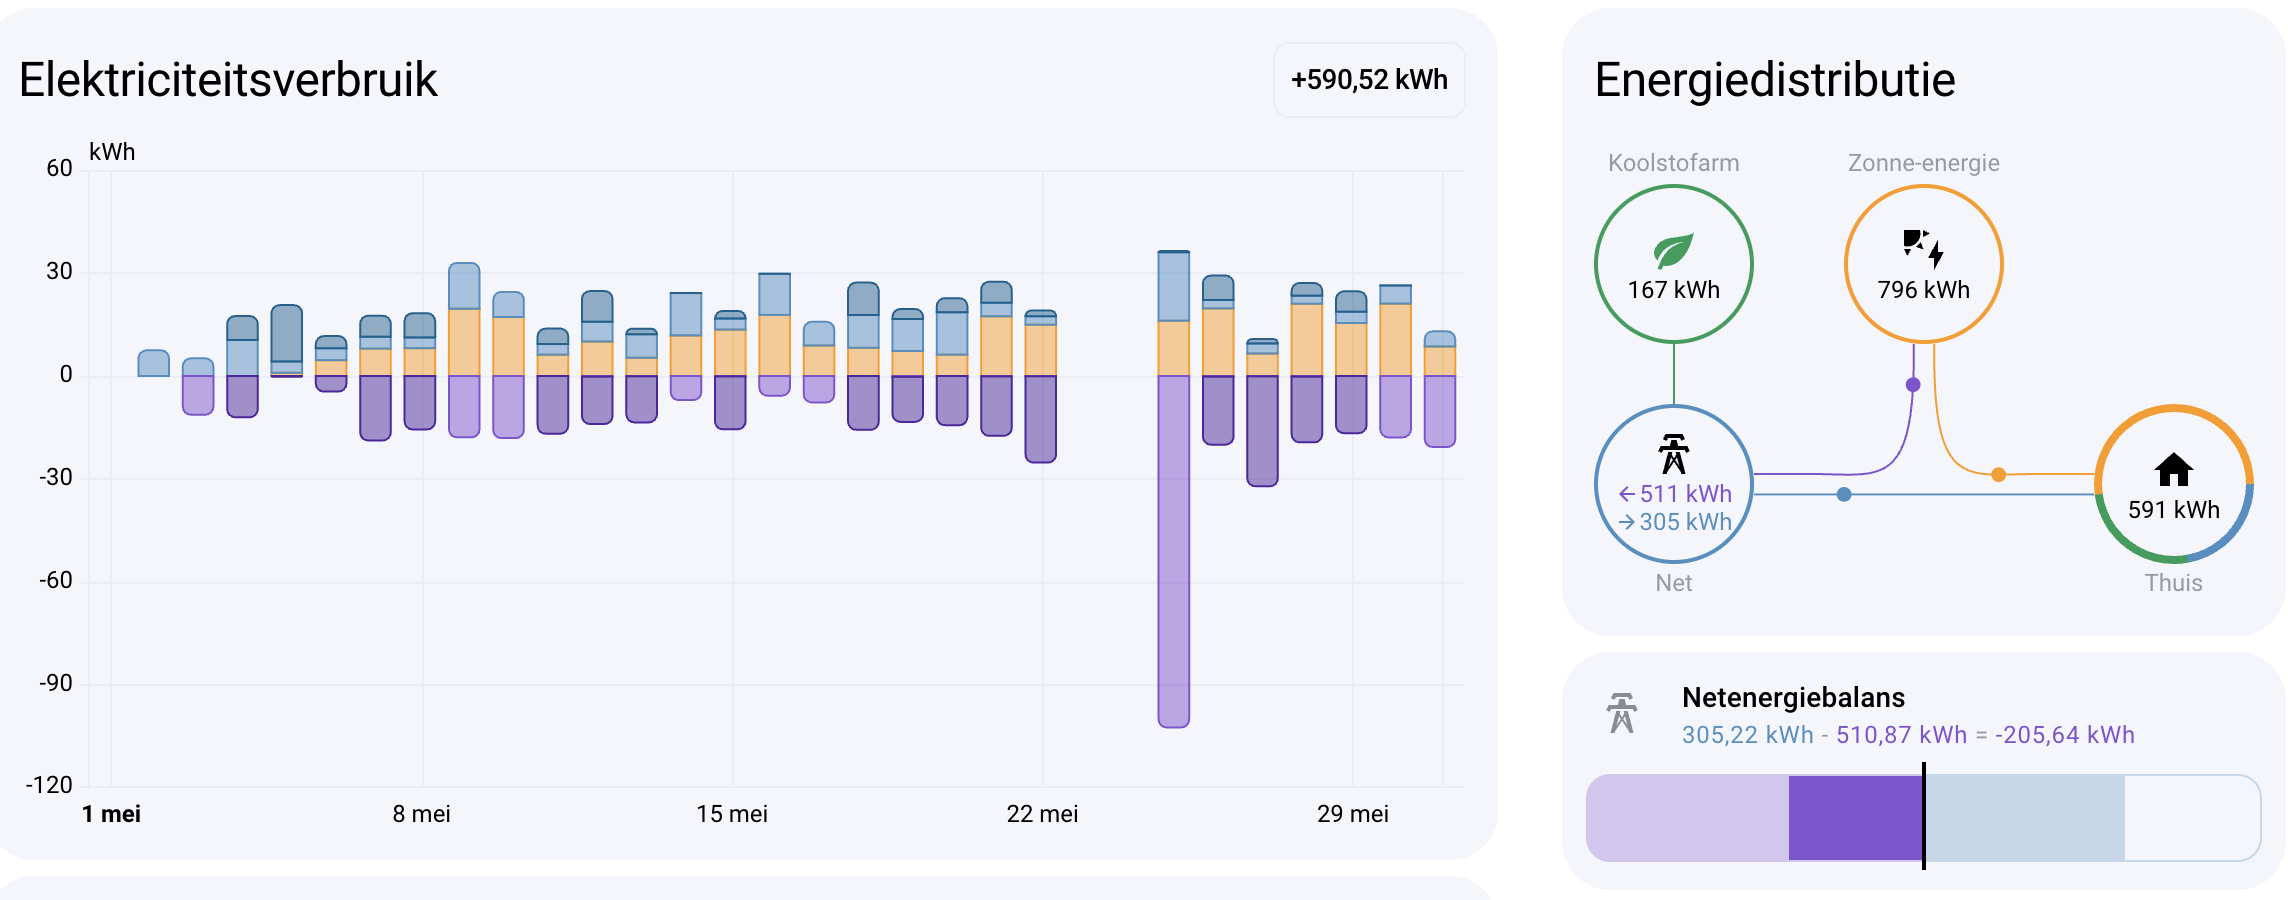This screenshot has height=900, width=2288.
Task: Click the green leaf Koolstofarm icon
Action: coord(1673,250)
